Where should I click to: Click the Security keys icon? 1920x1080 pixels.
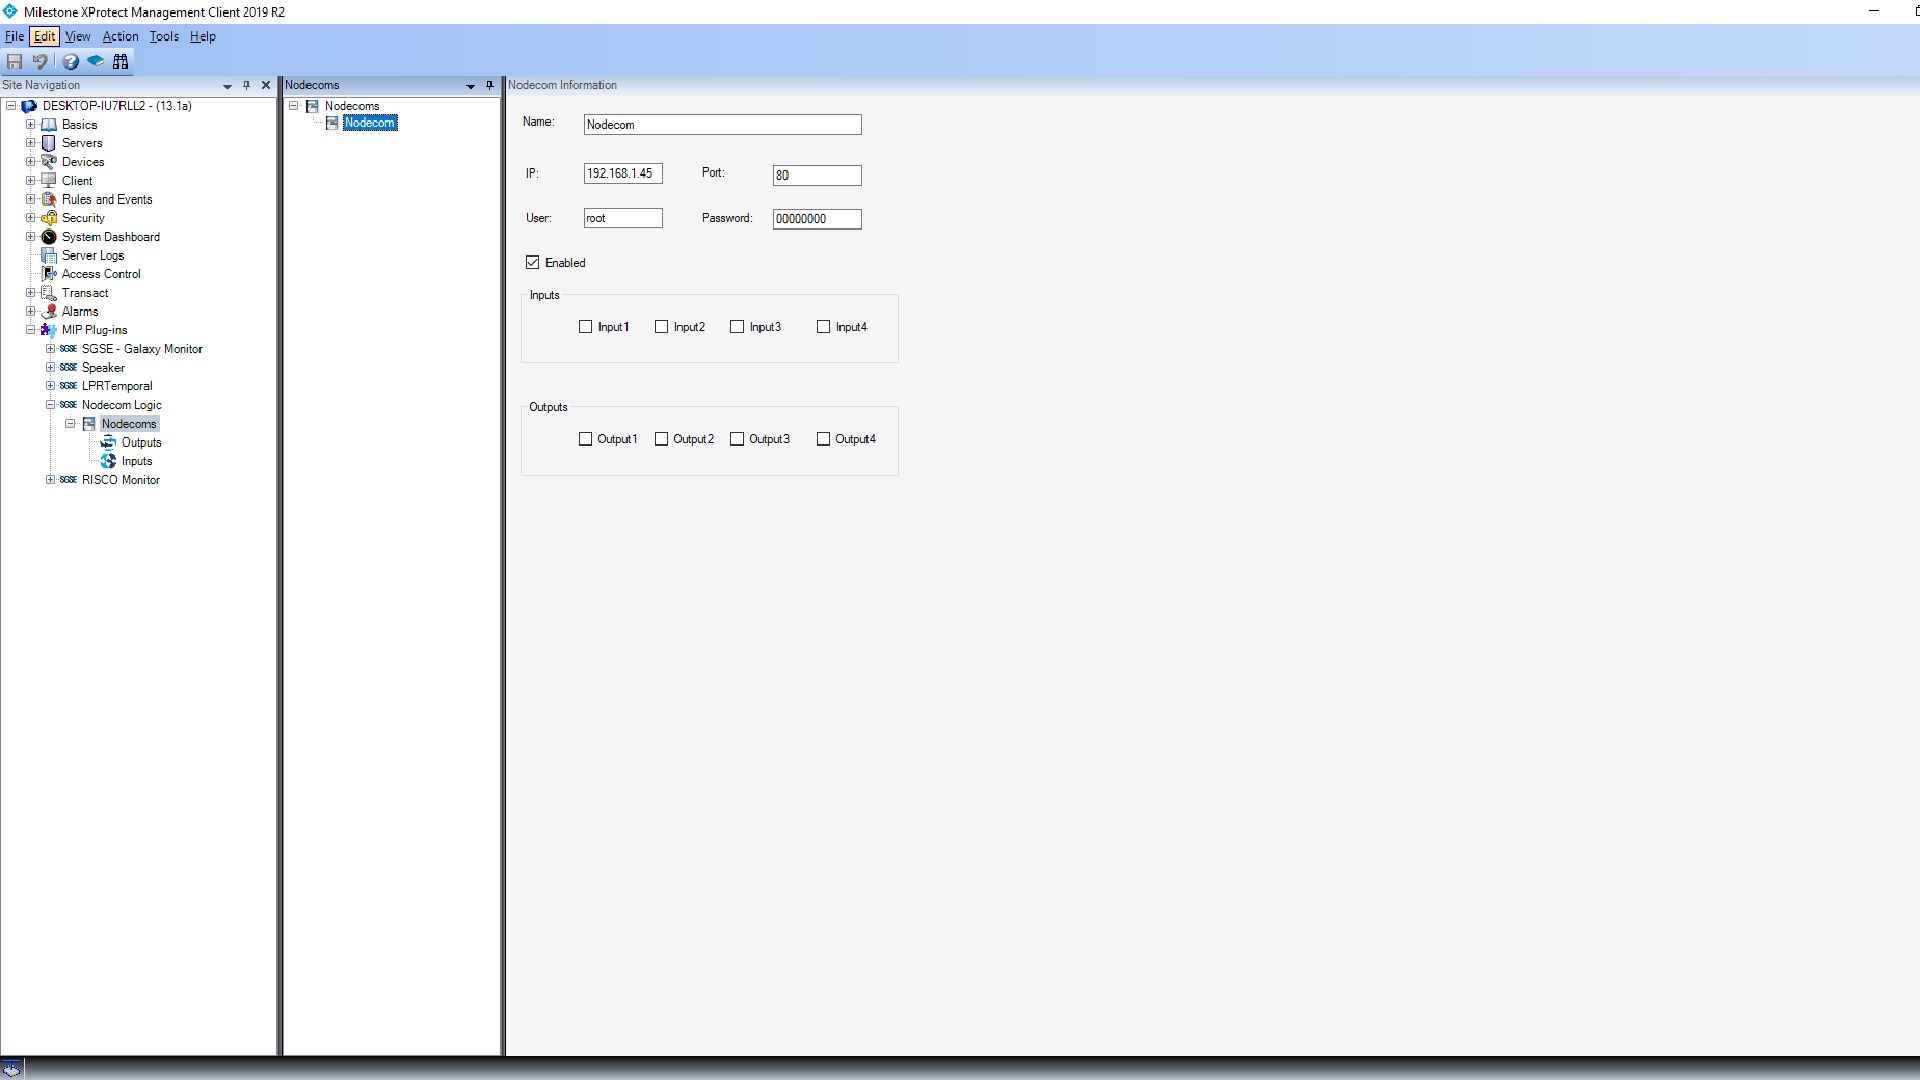tap(49, 218)
